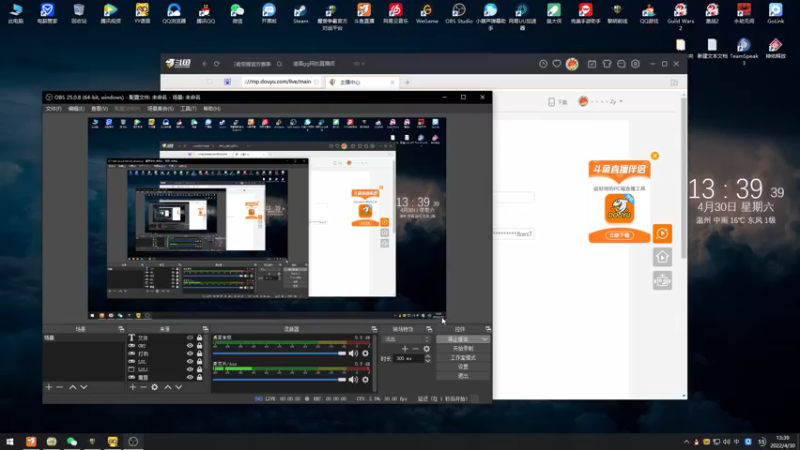The height and width of the screenshot is (450, 800).
Task: Move source up with arrow in Sources panel
Action: point(167,387)
